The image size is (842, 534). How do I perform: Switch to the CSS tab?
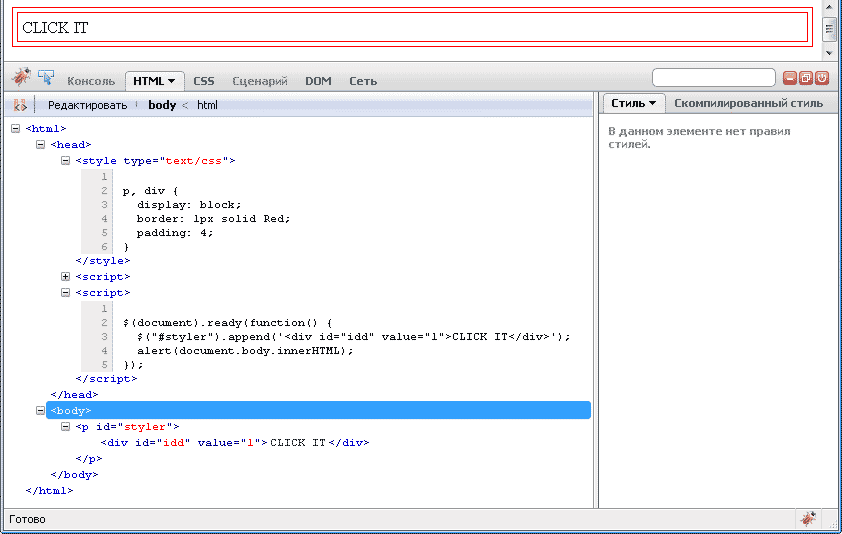204,81
